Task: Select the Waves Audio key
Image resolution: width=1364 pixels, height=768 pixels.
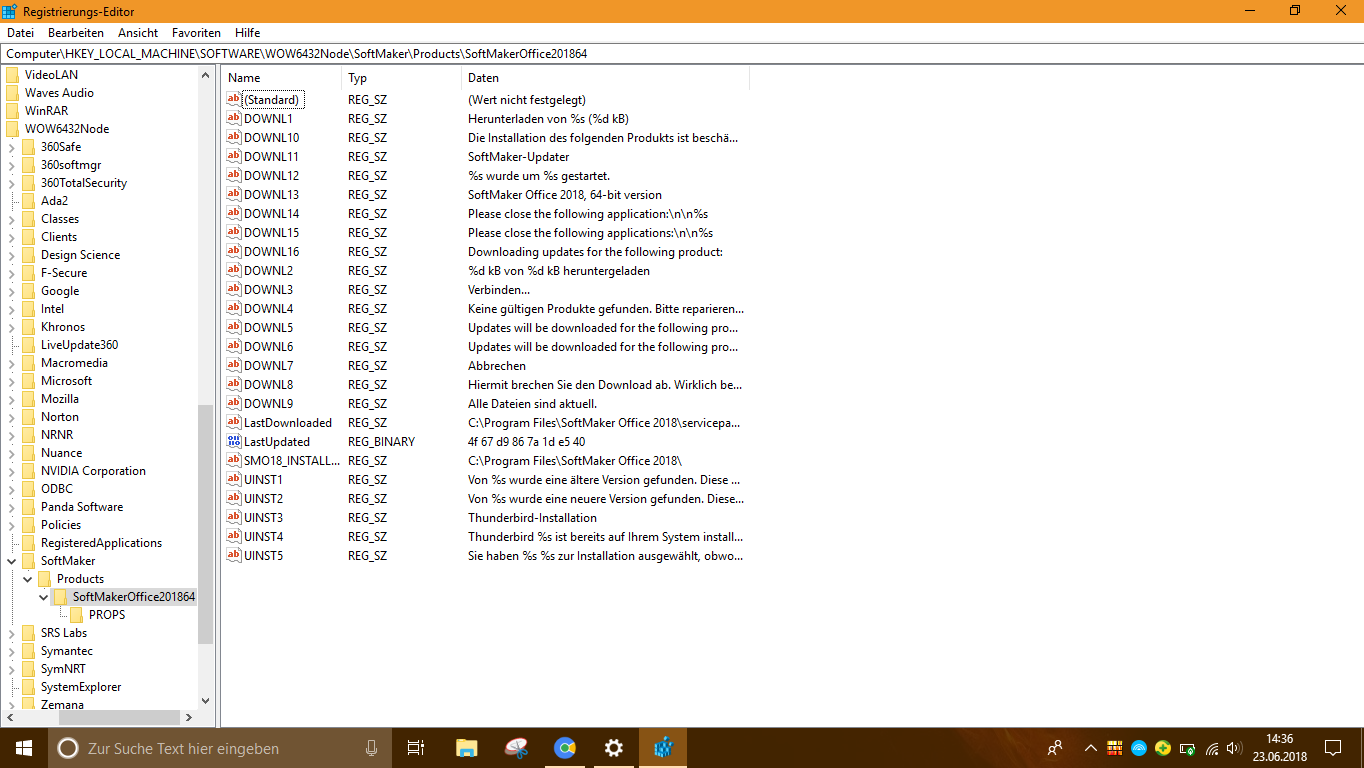Action: click(59, 93)
